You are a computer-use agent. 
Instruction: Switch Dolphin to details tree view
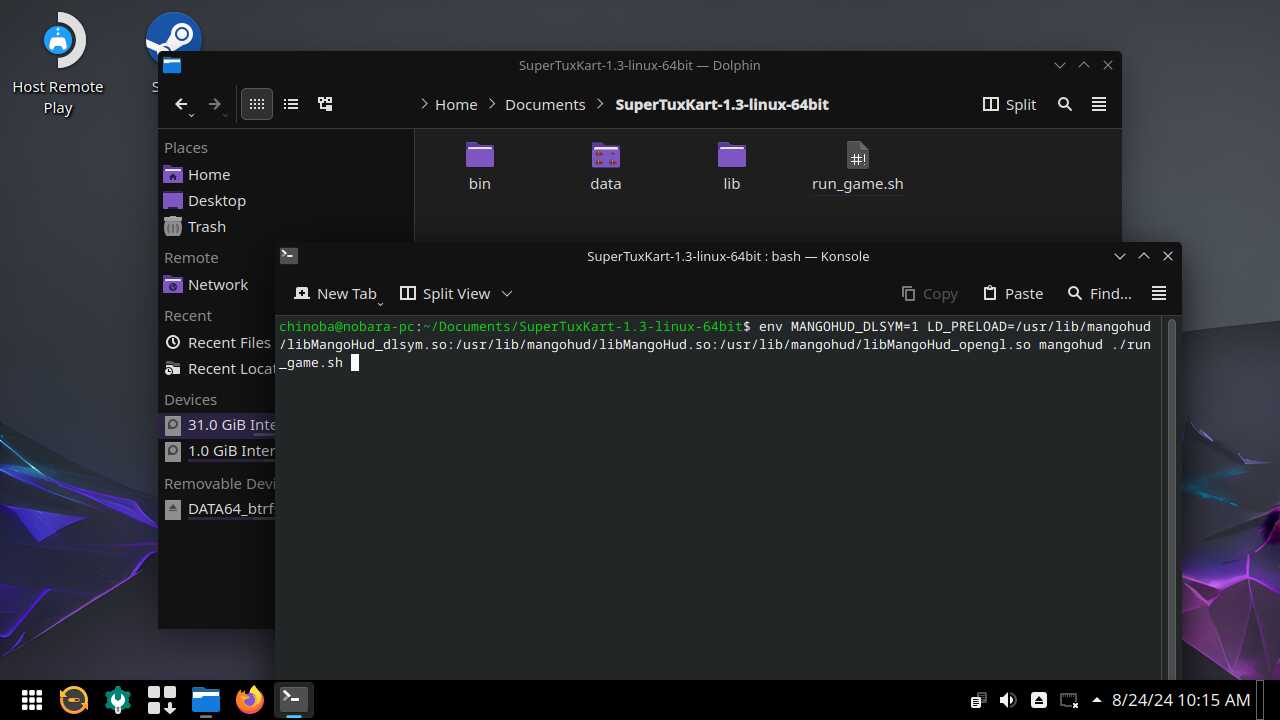(x=325, y=104)
